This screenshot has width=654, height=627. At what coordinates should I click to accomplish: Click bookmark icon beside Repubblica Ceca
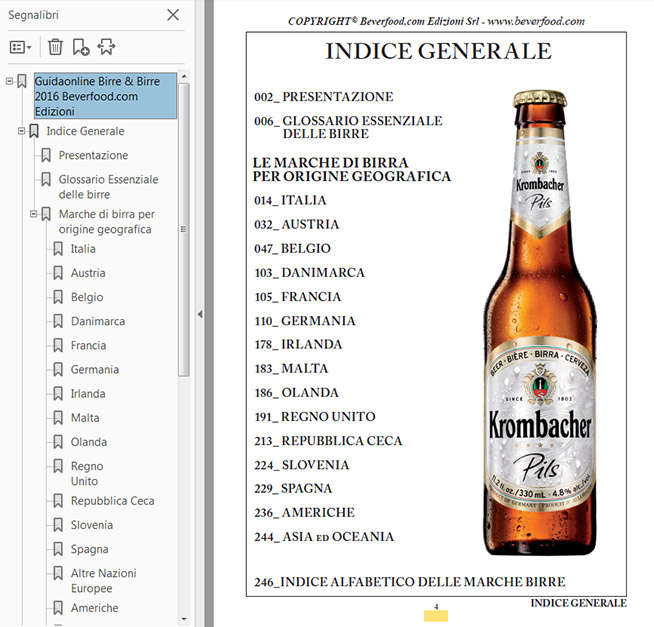tap(58, 501)
